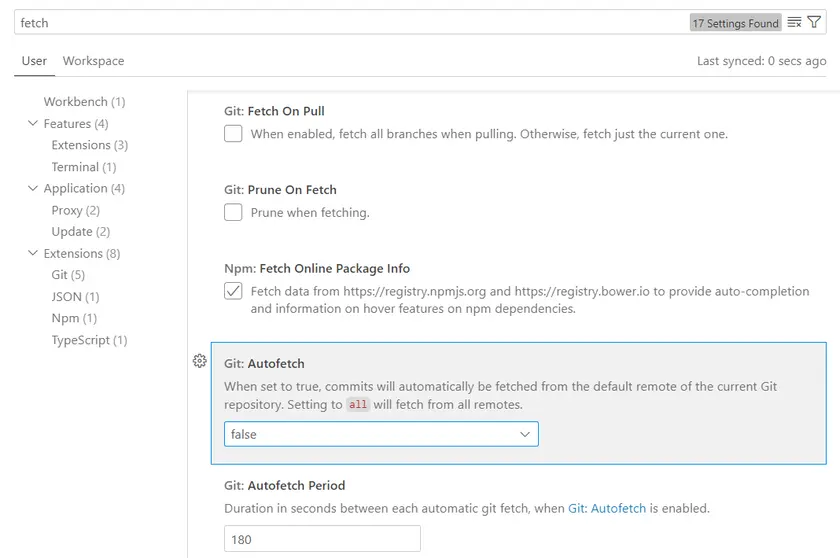Select JSON (1) in settings tree
This screenshot has width=840, height=558.
point(75,297)
